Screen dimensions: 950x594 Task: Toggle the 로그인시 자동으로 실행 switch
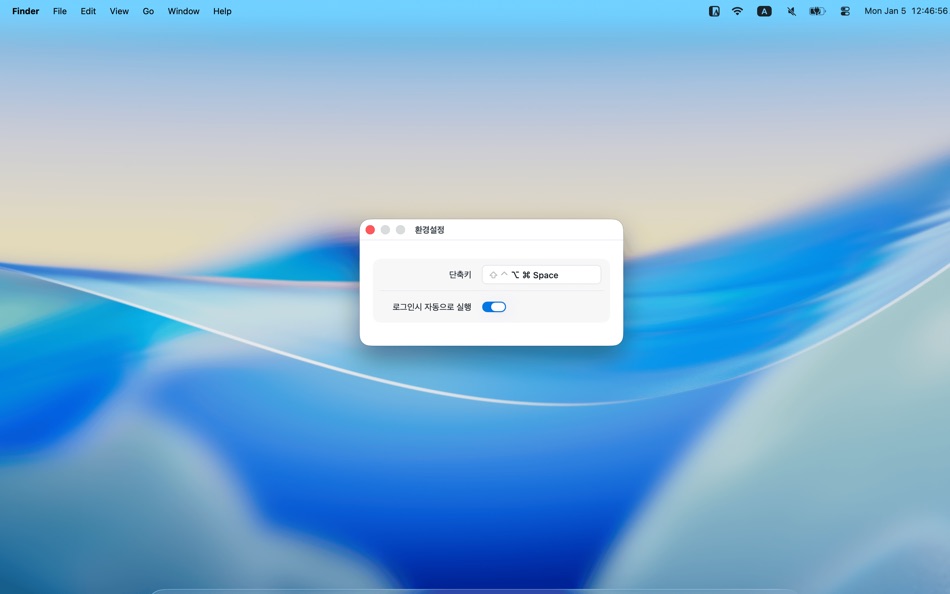(x=494, y=307)
